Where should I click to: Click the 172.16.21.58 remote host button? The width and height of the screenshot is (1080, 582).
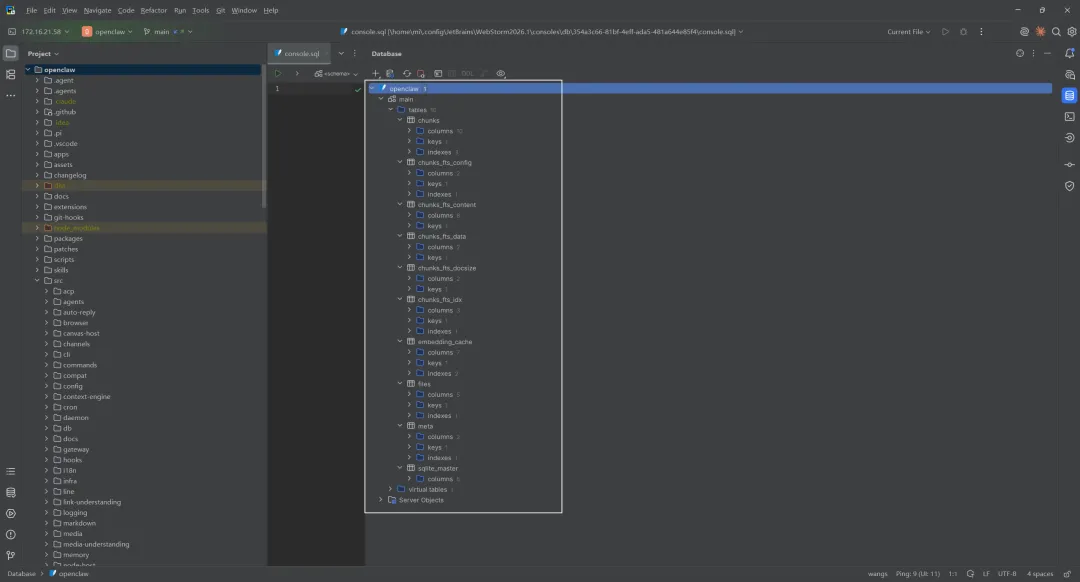coord(39,32)
